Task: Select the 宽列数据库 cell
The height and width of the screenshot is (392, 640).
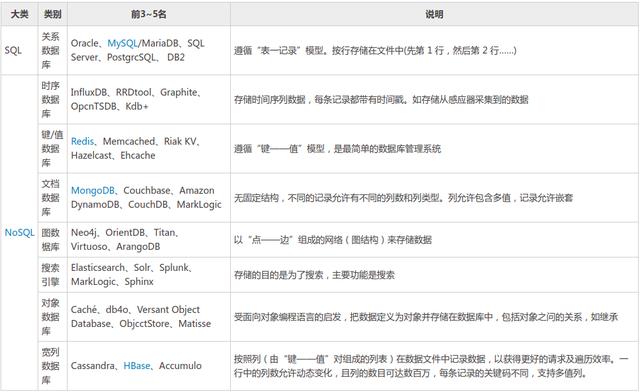Action: point(53,366)
